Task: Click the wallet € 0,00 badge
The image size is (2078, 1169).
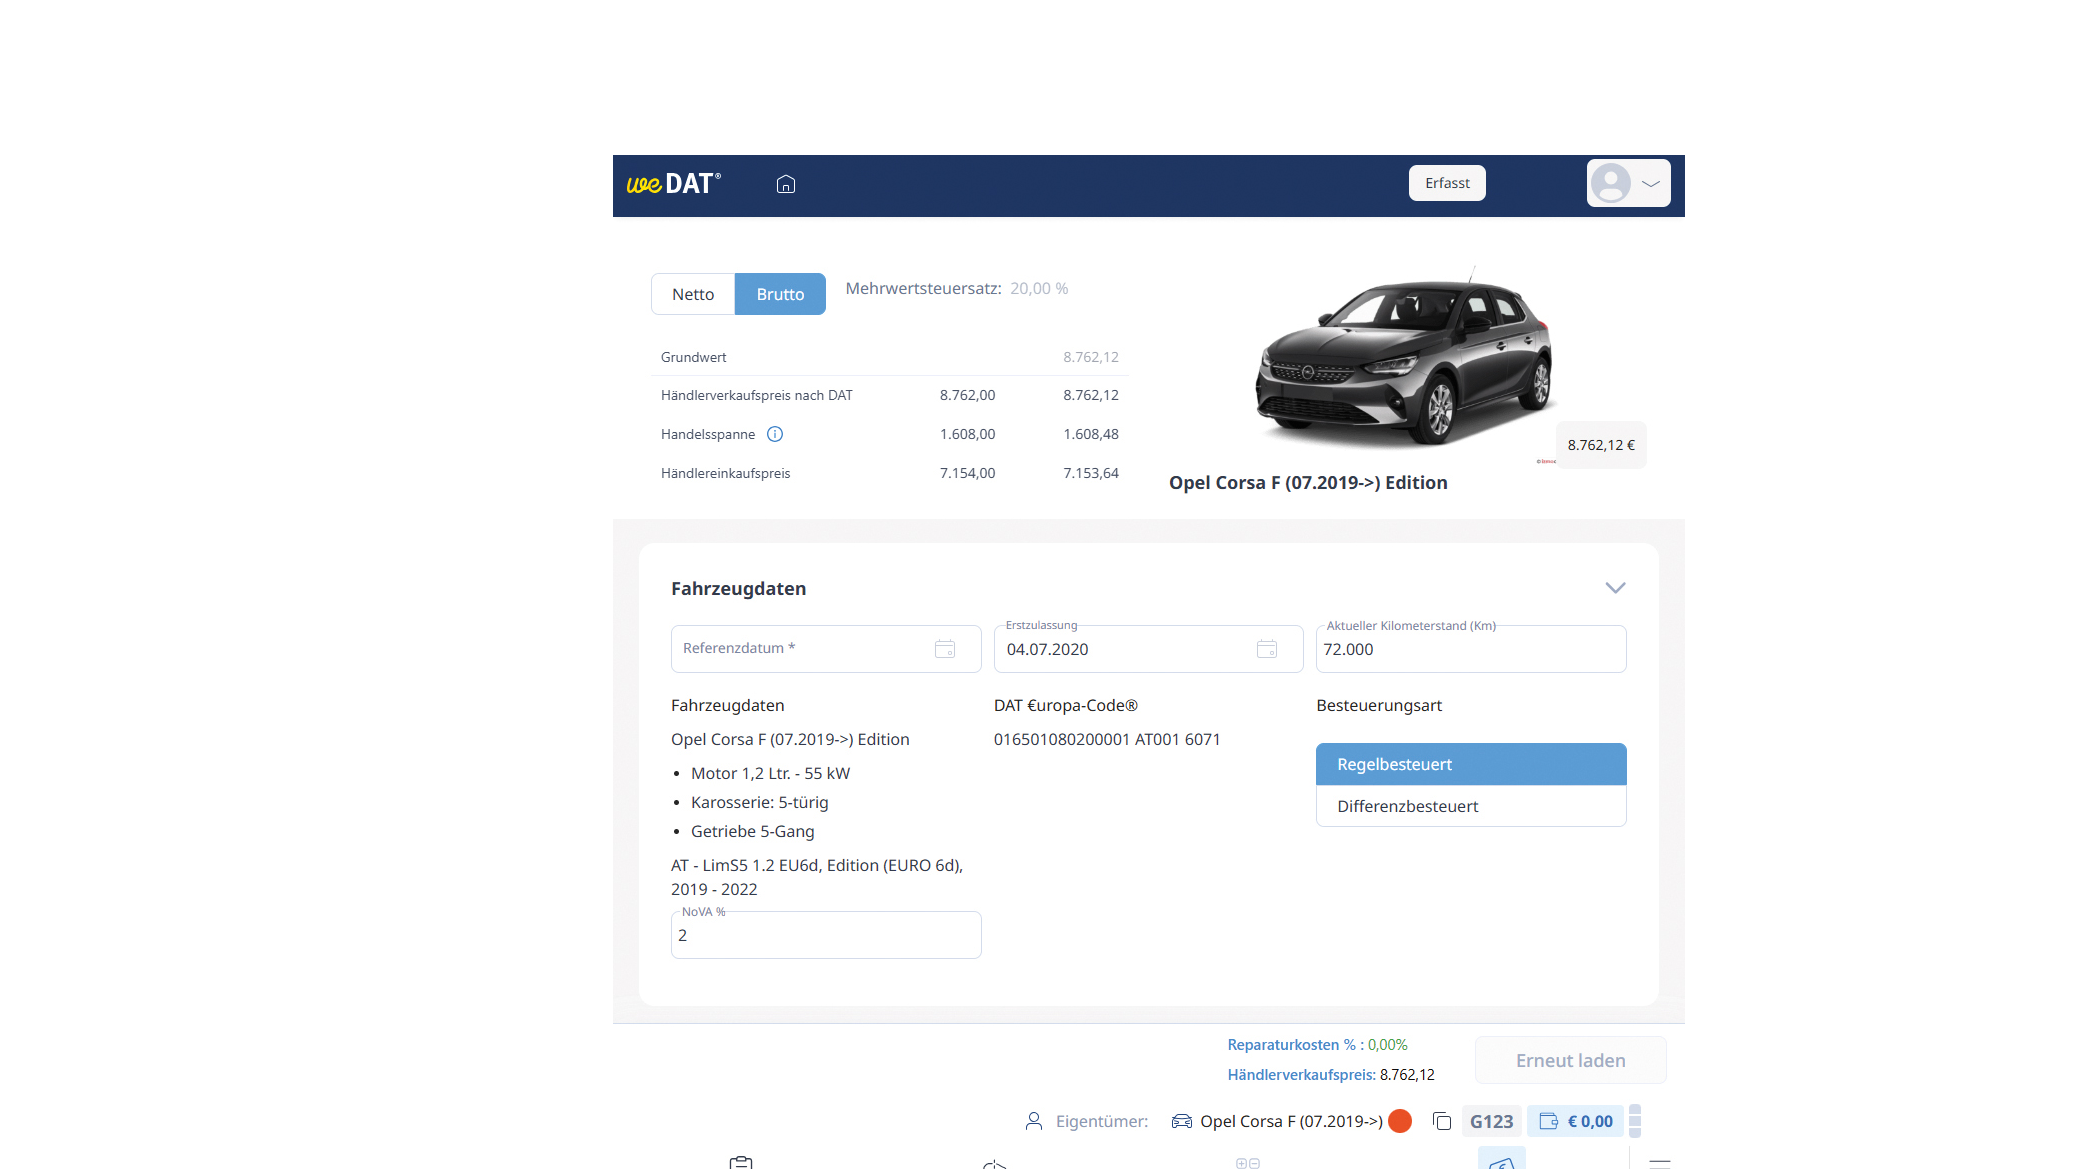Action: [1575, 1121]
